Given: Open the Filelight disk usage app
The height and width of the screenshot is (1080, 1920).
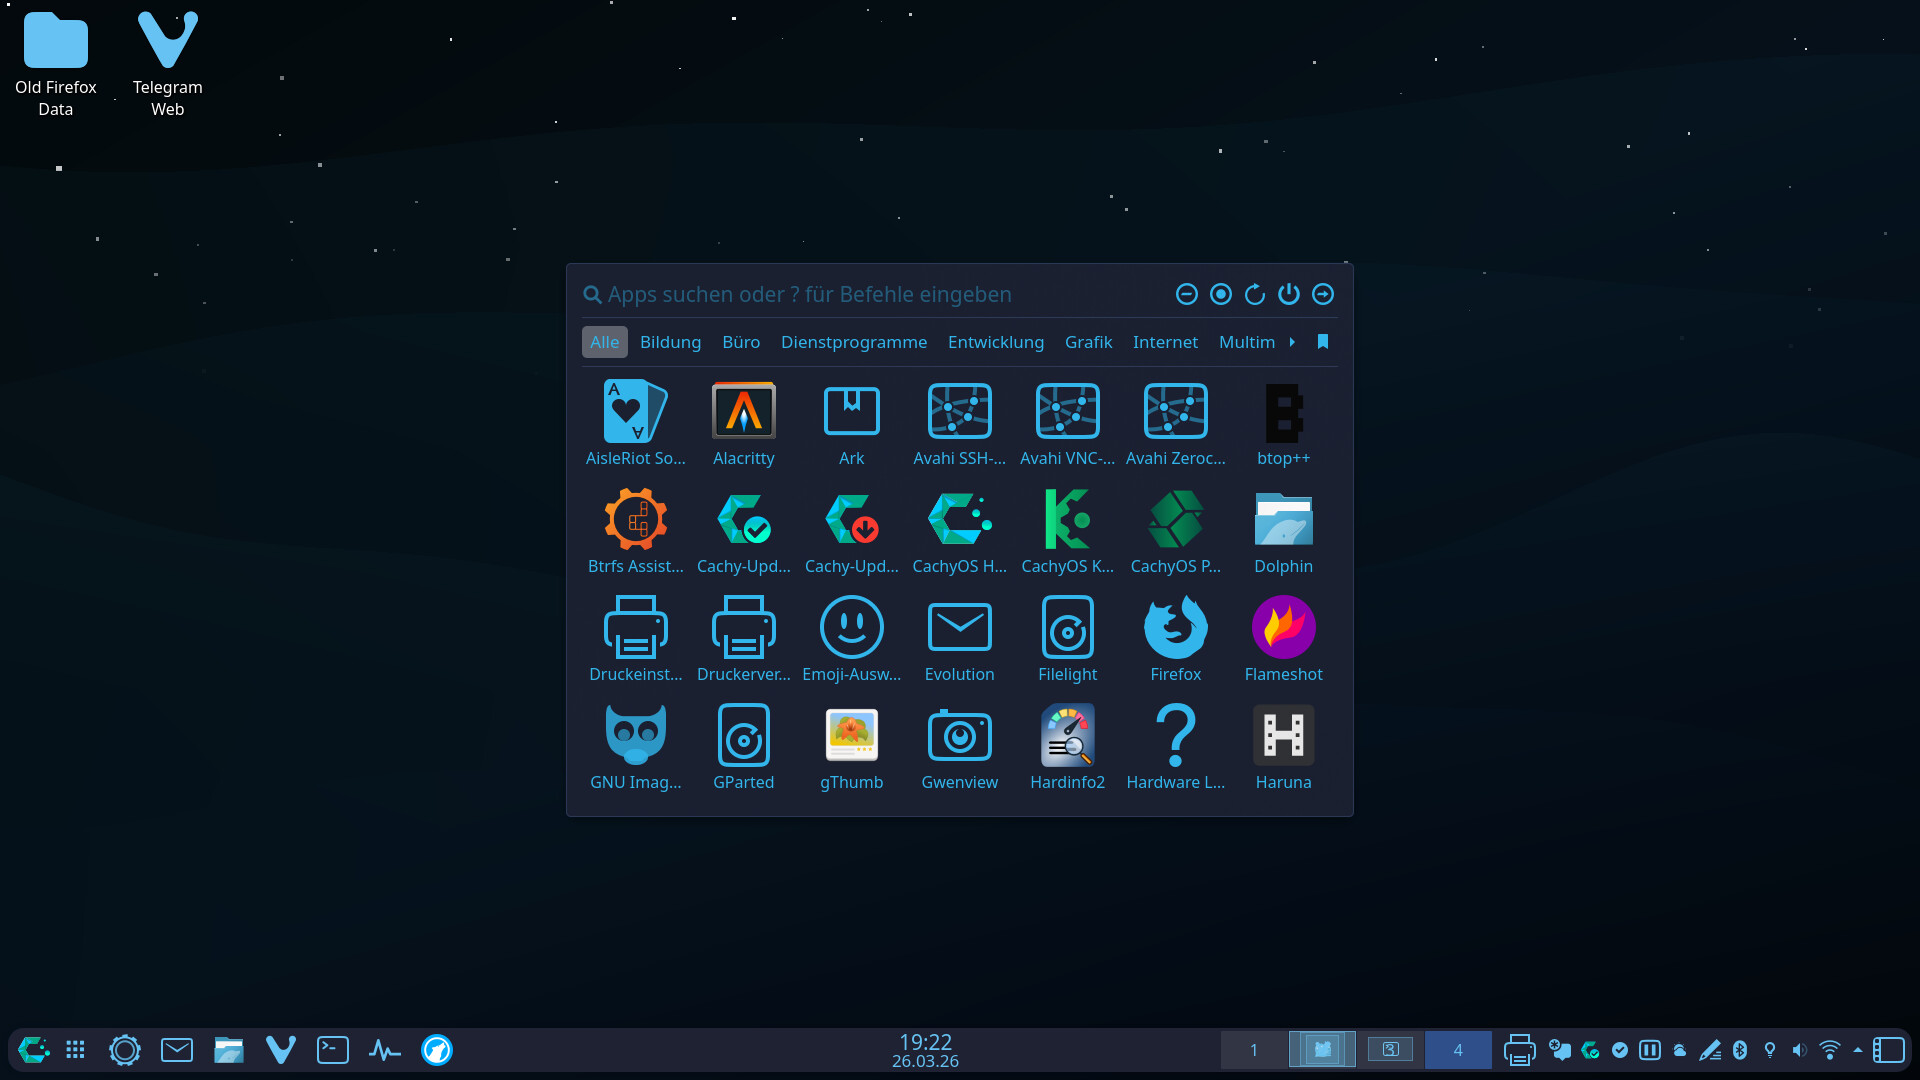Looking at the screenshot, I should [x=1067, y=640].
